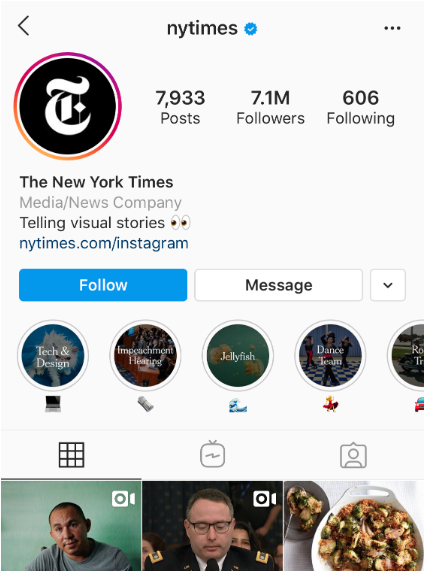This screenshot has width=429, height=574.
Task: Open the Impeachment Hearing highlight
Action: [145, 355]
